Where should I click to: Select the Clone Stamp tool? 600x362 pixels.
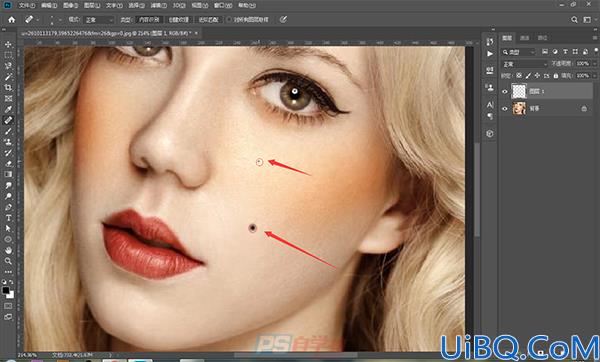tap(8, 142)
